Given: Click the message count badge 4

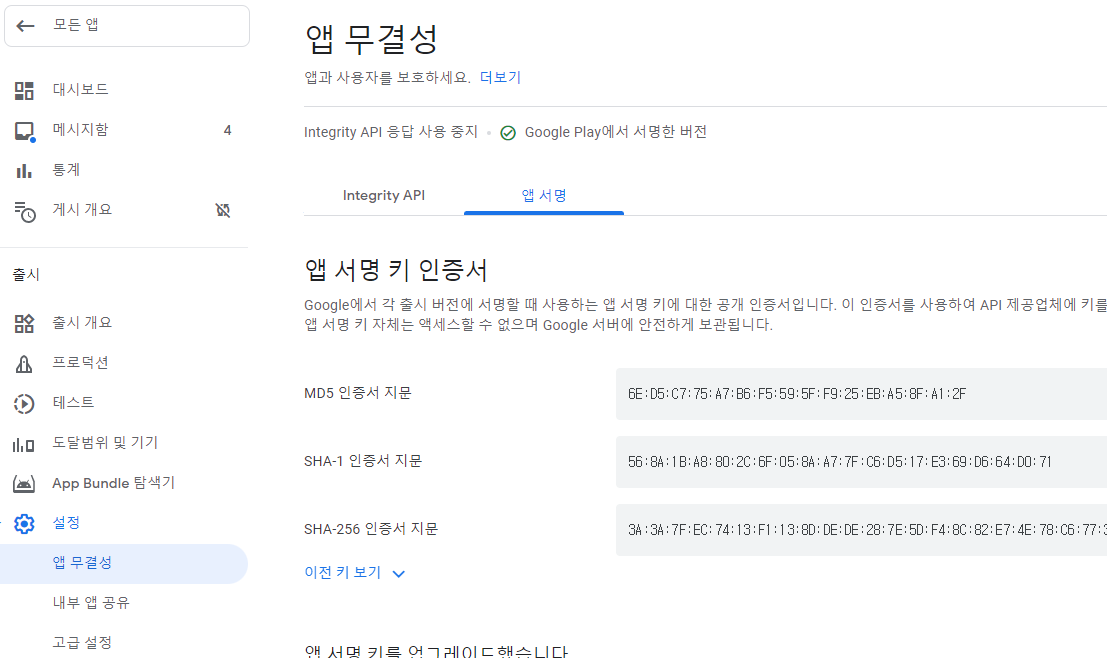Looking at the screenshot, I should point(227,130).
